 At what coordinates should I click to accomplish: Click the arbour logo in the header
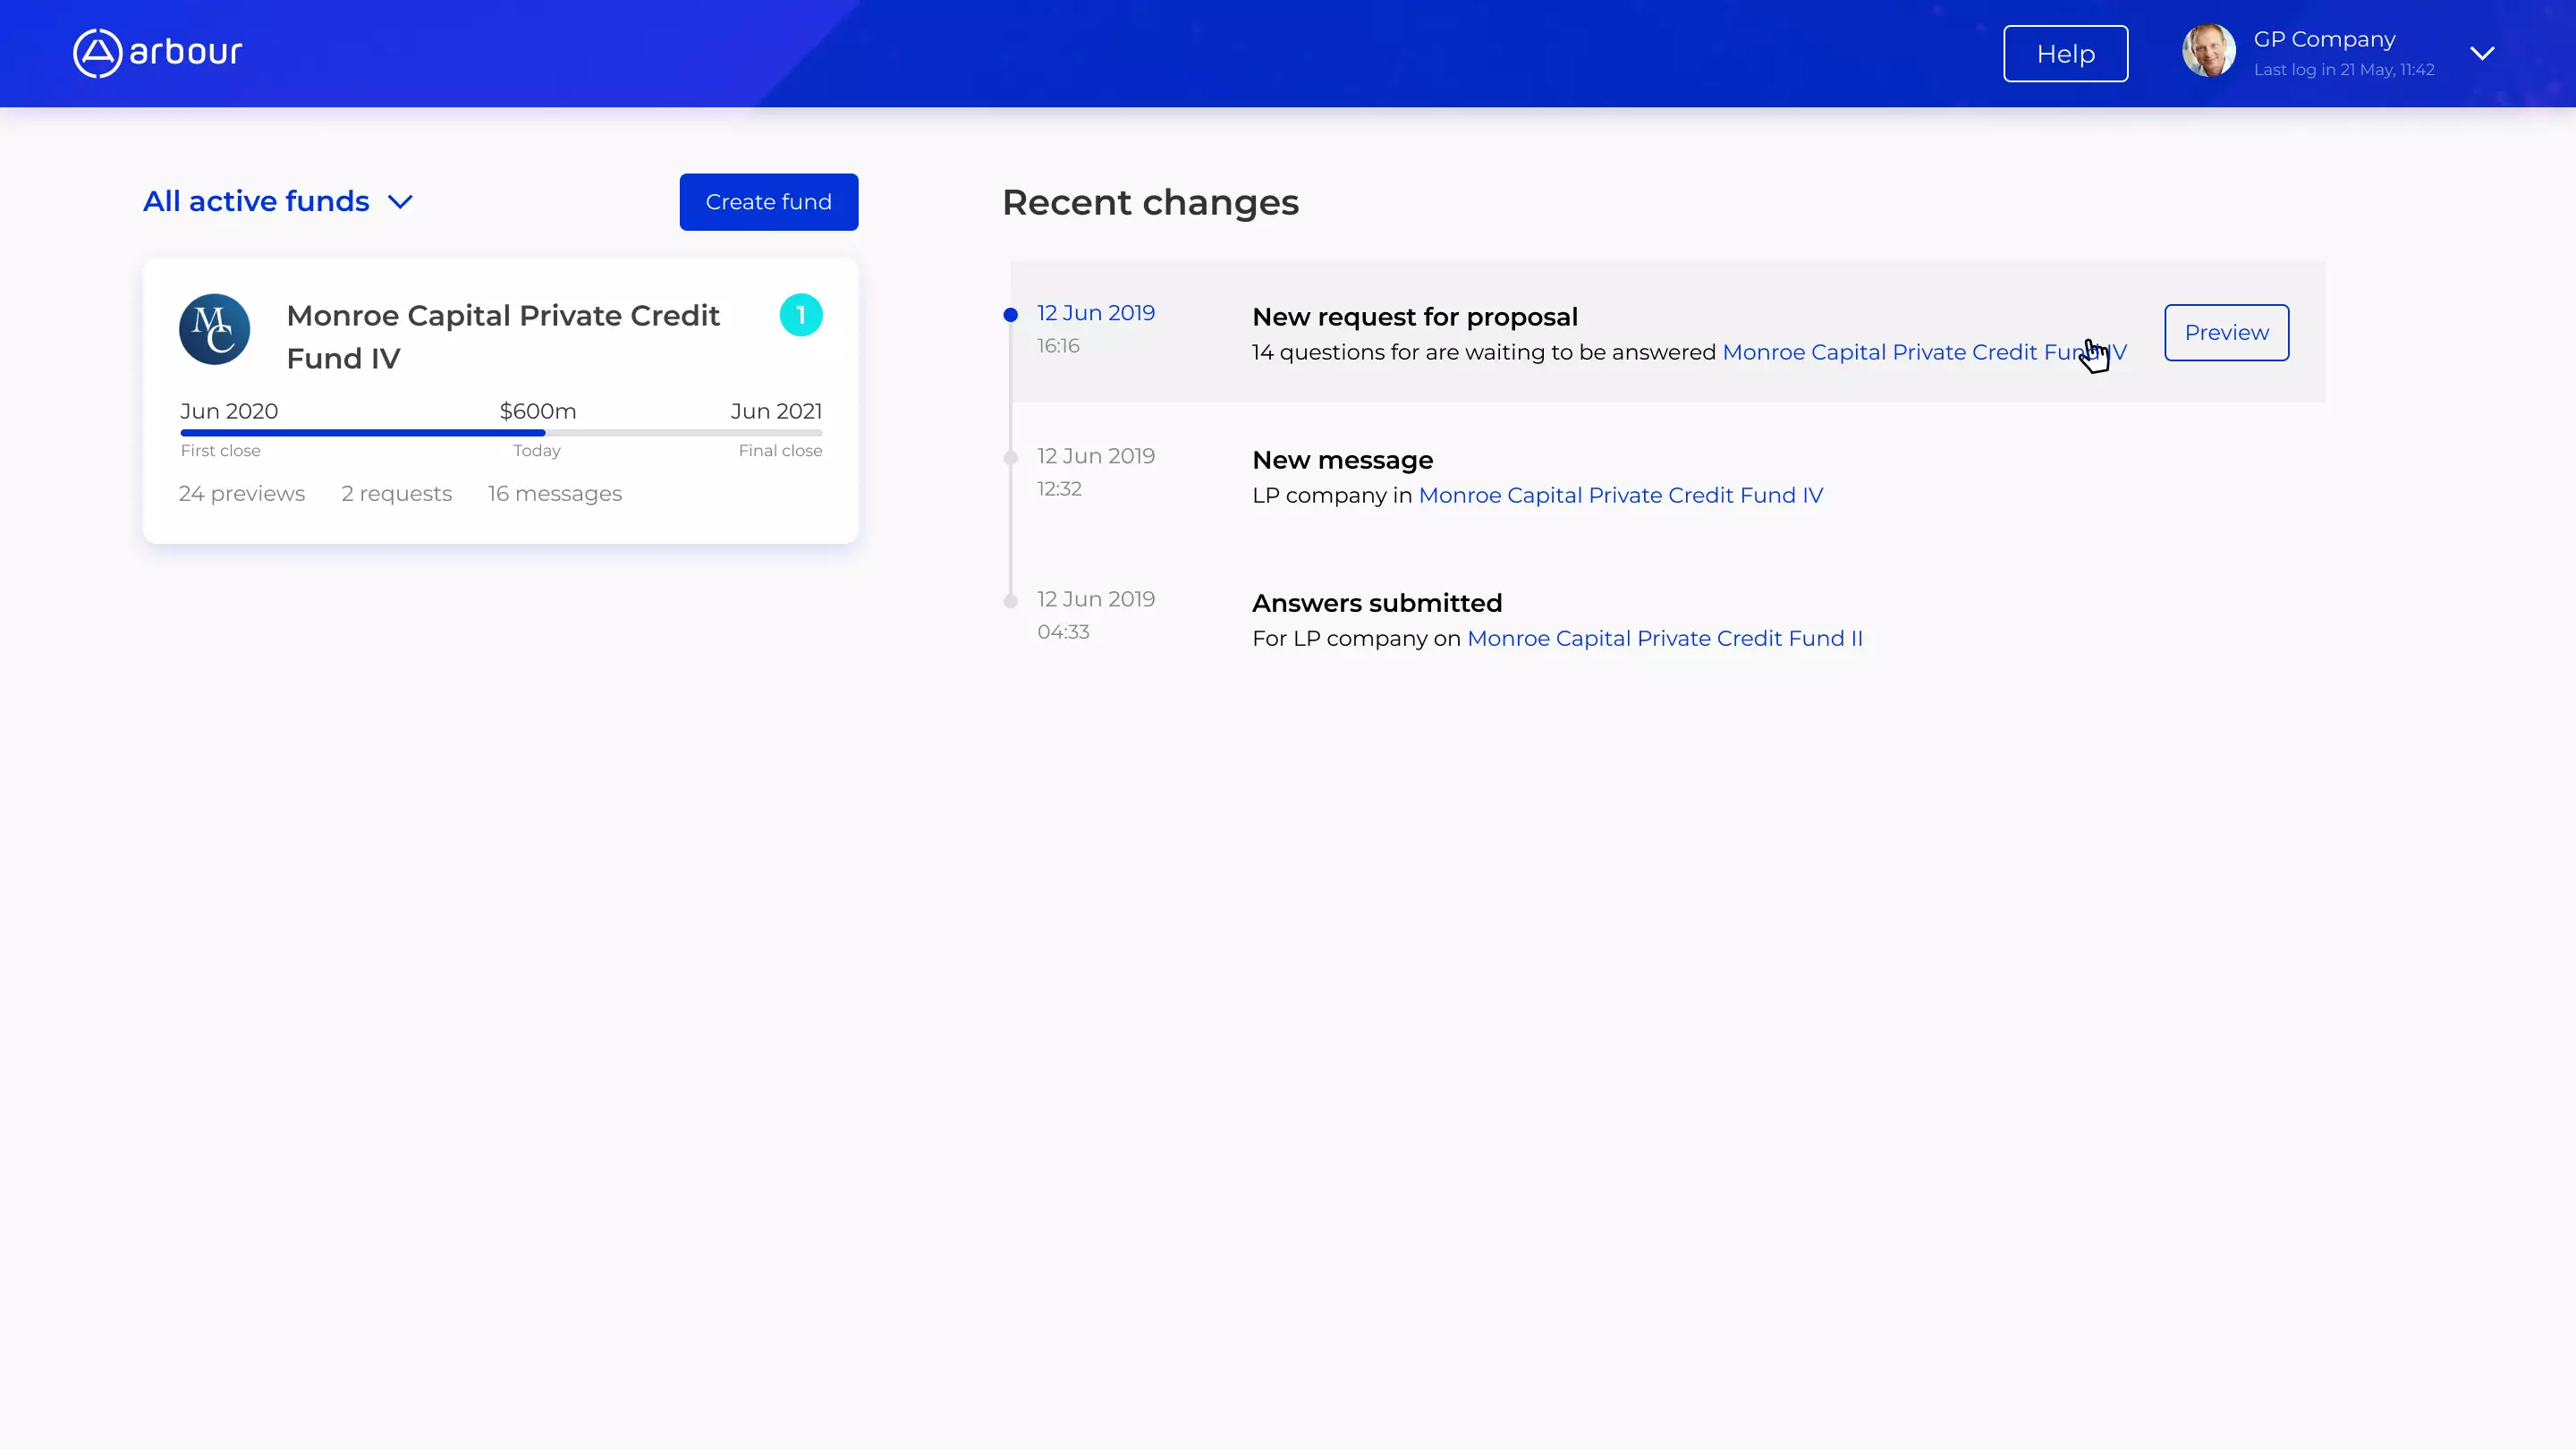click(x=156, y=53)
